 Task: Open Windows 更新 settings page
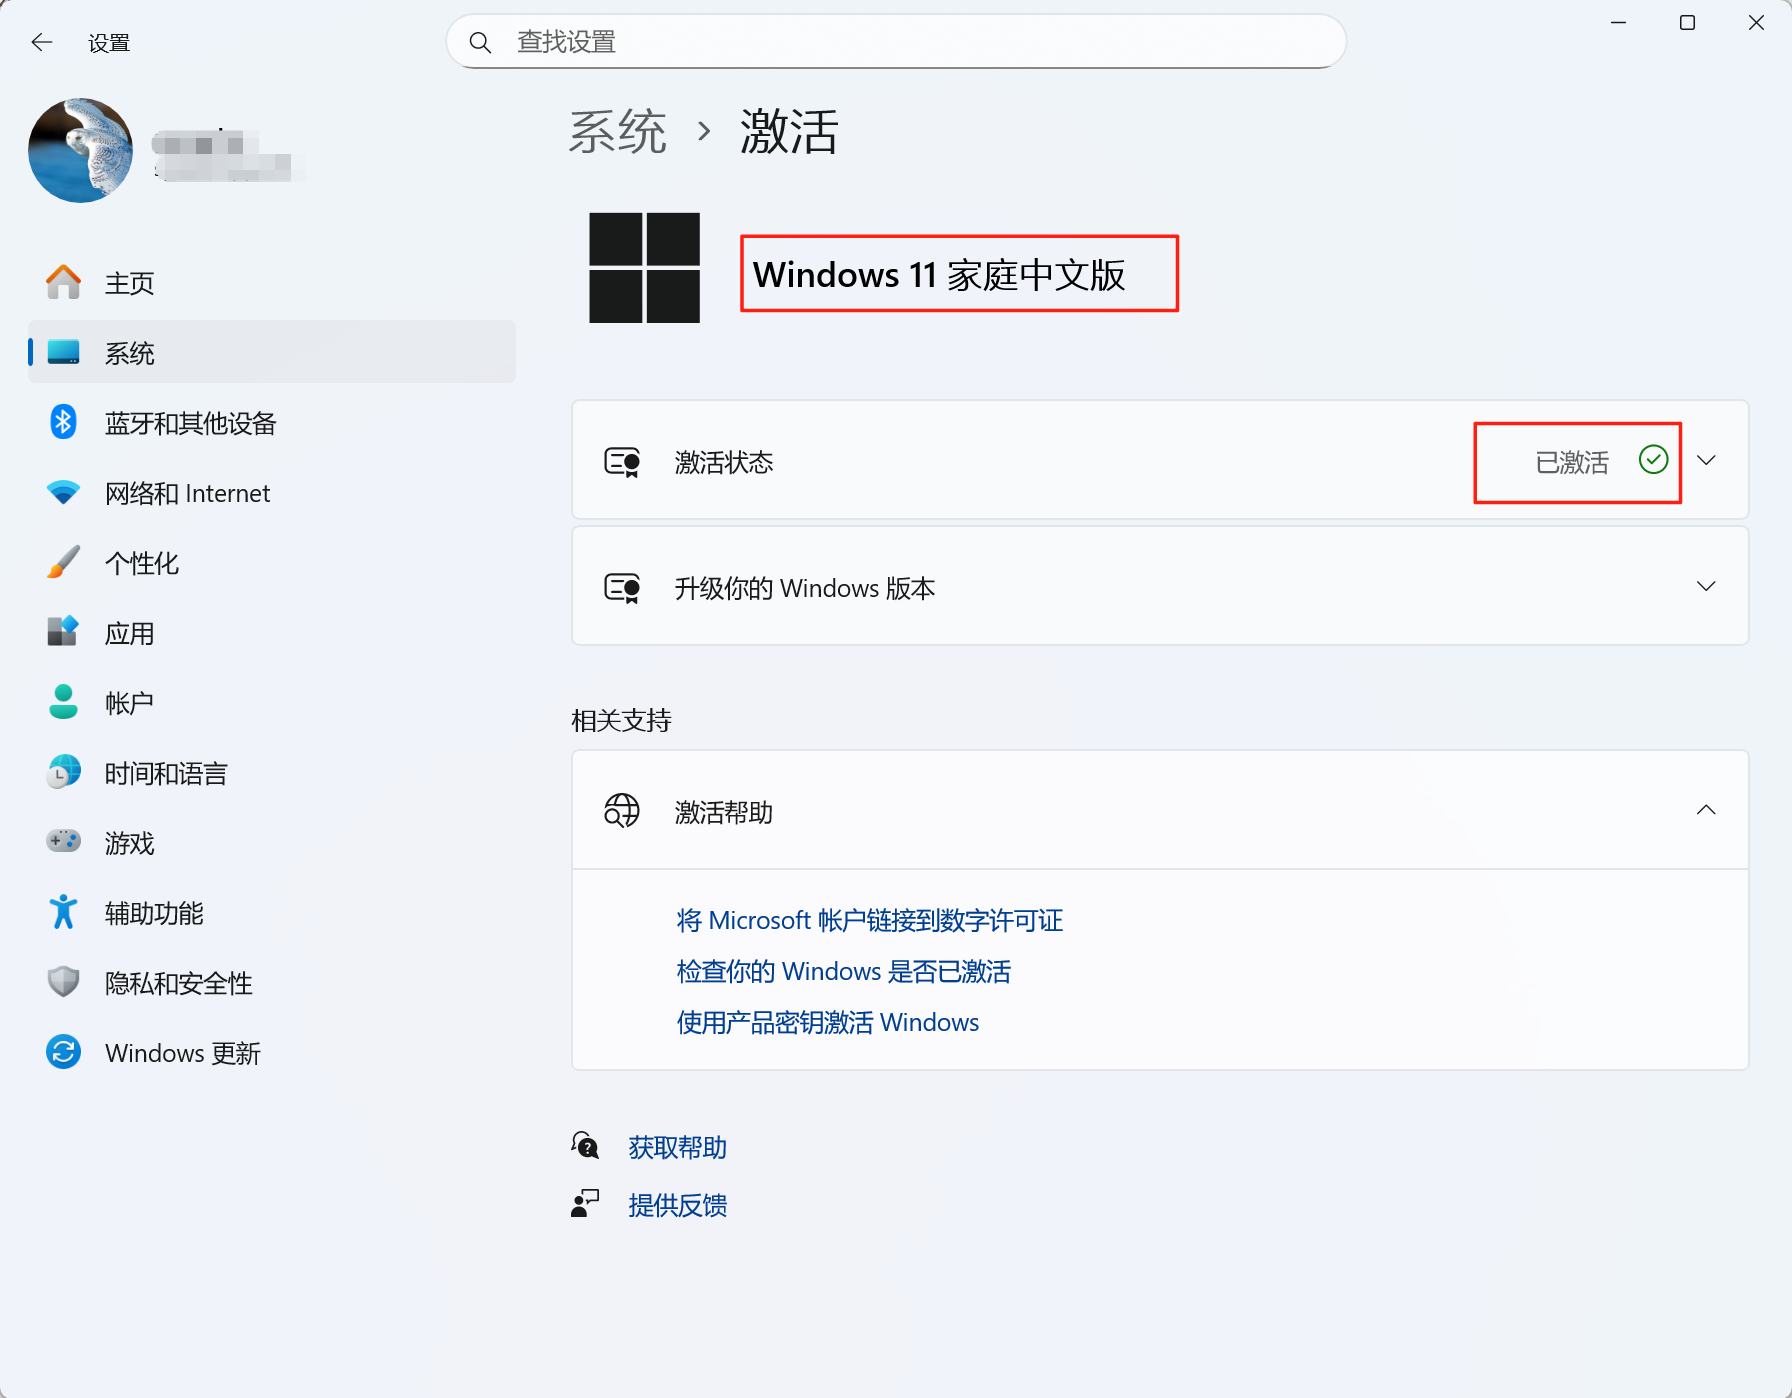(272, 1052)
